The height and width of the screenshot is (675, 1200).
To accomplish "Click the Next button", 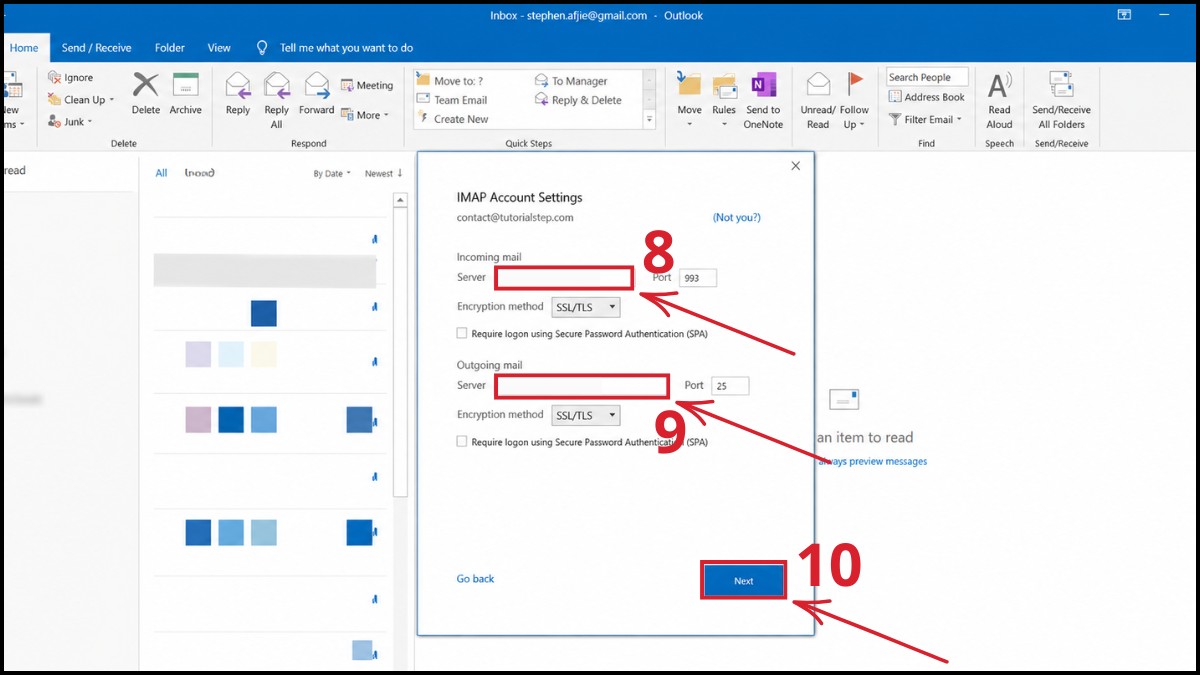I will 743,581.
